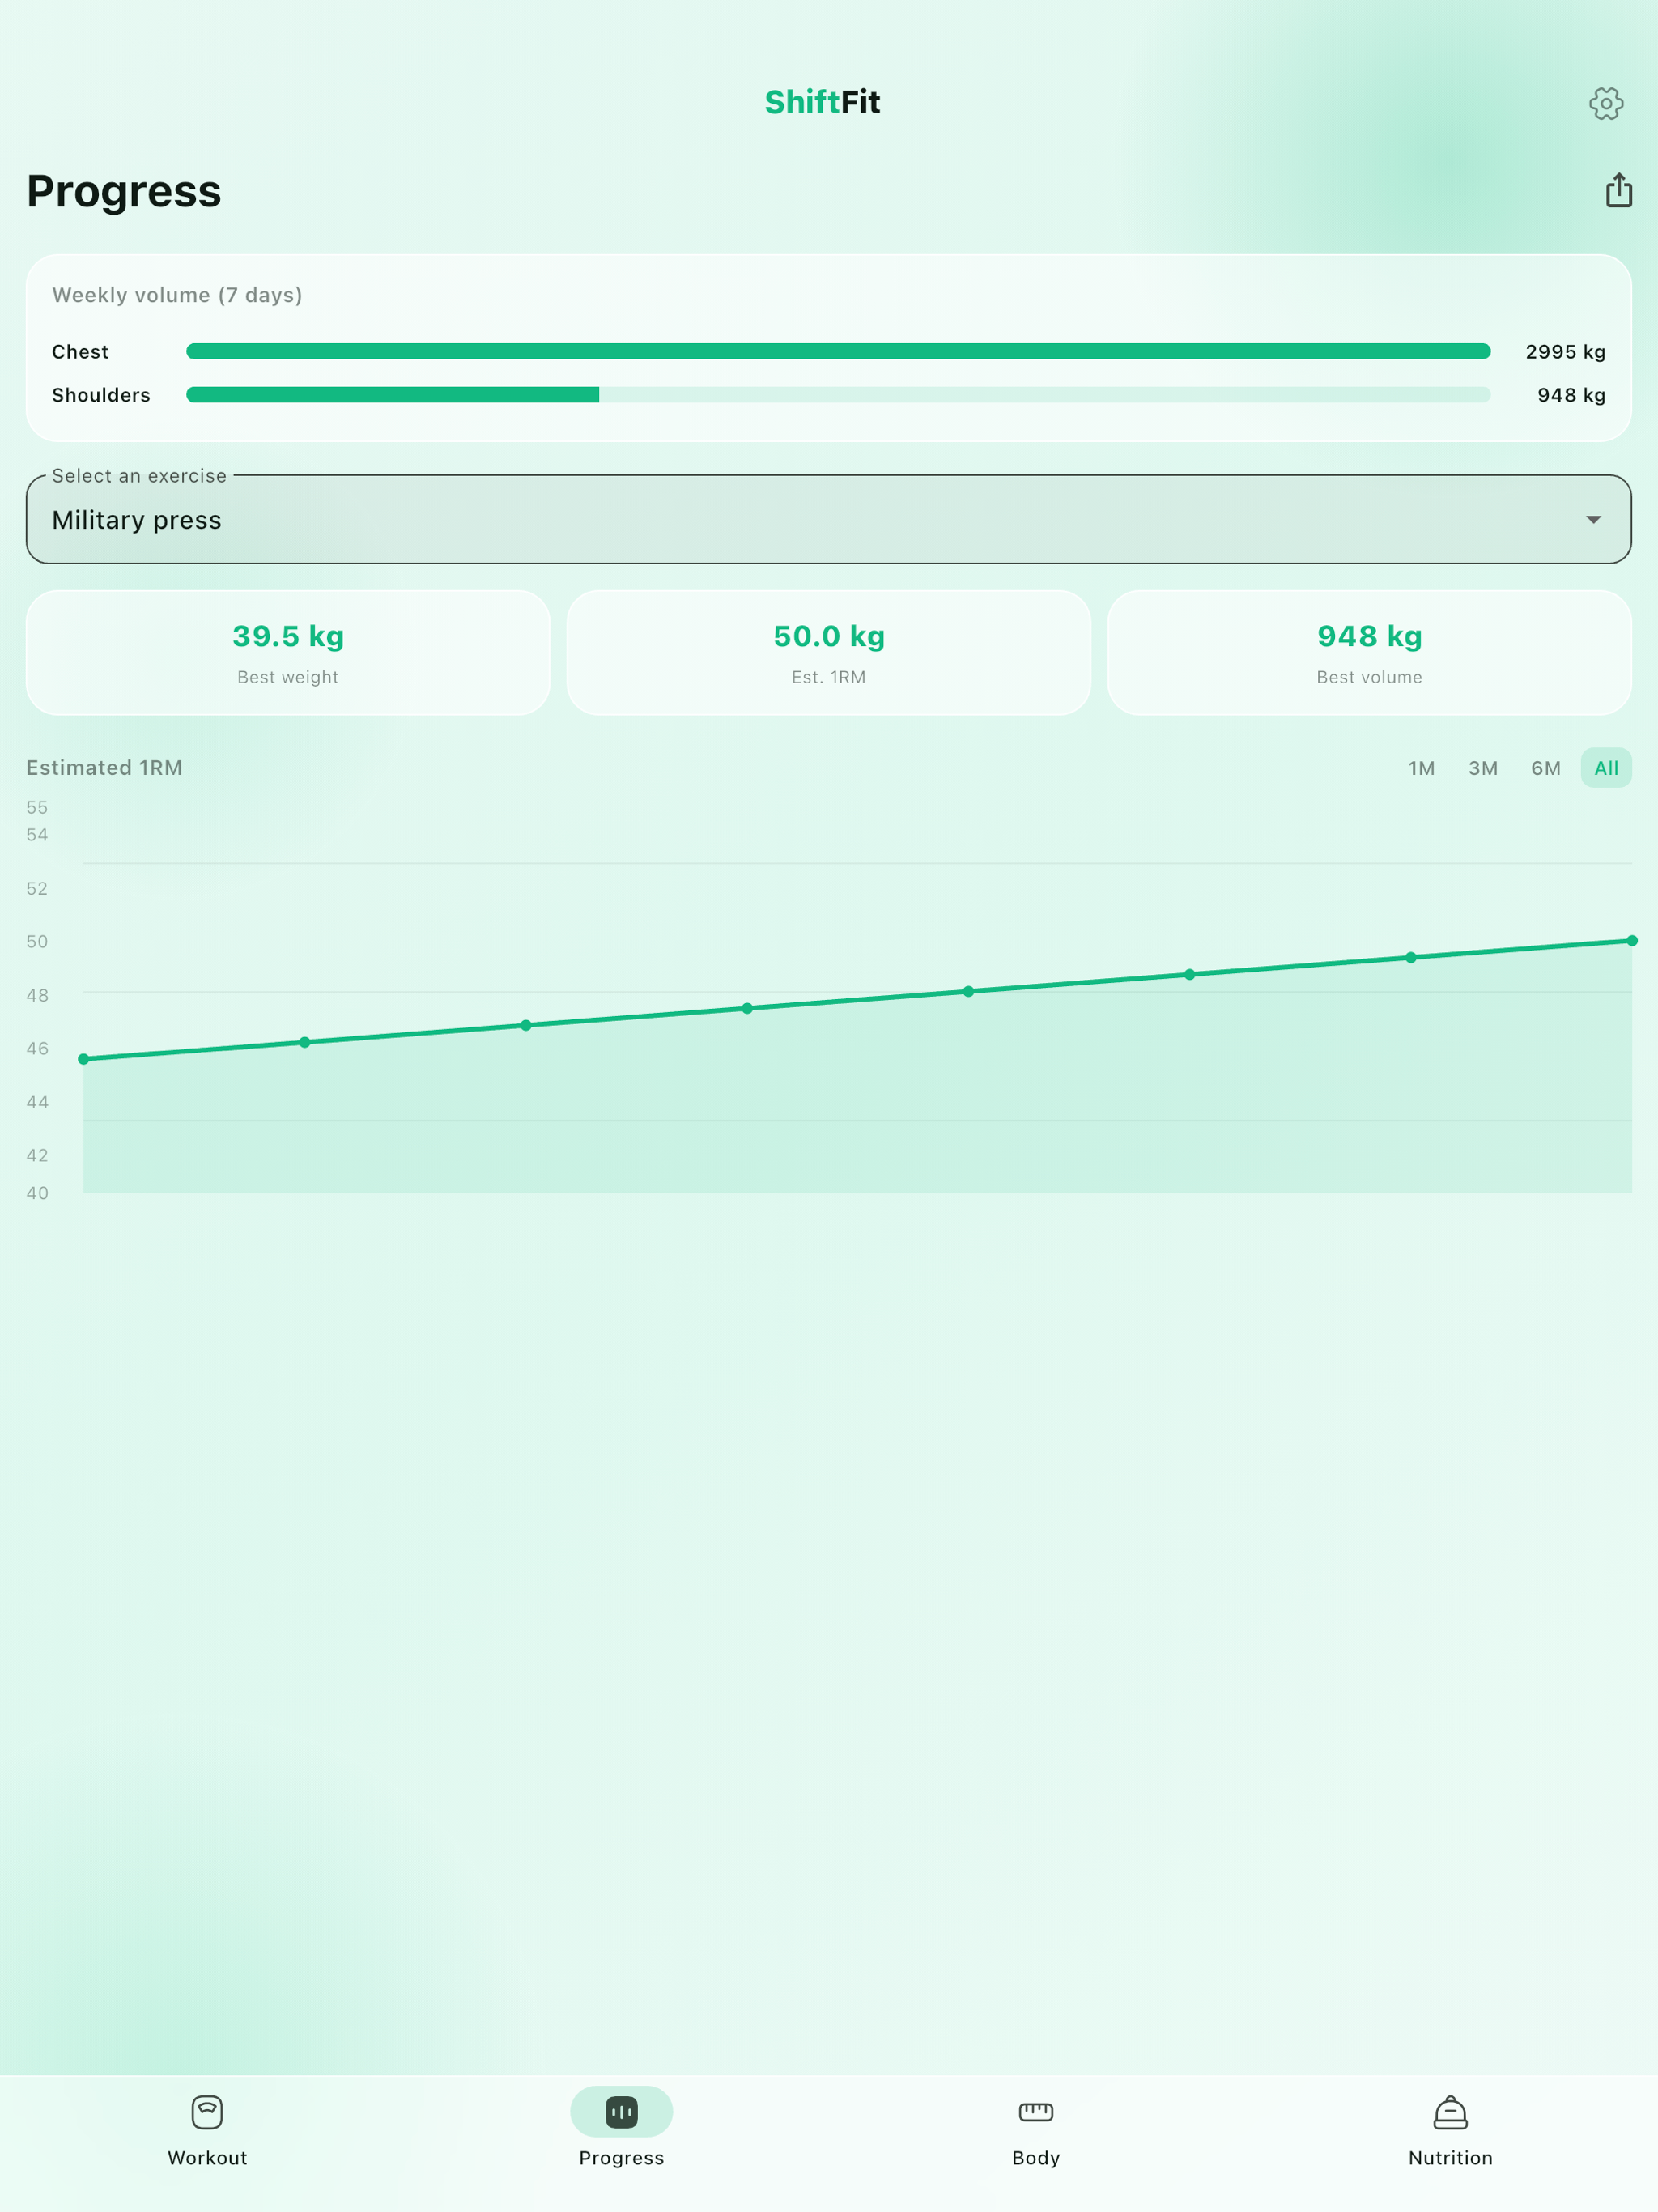
Task: Tap the share icon beside Progress
Action: tap(1618, 190)
